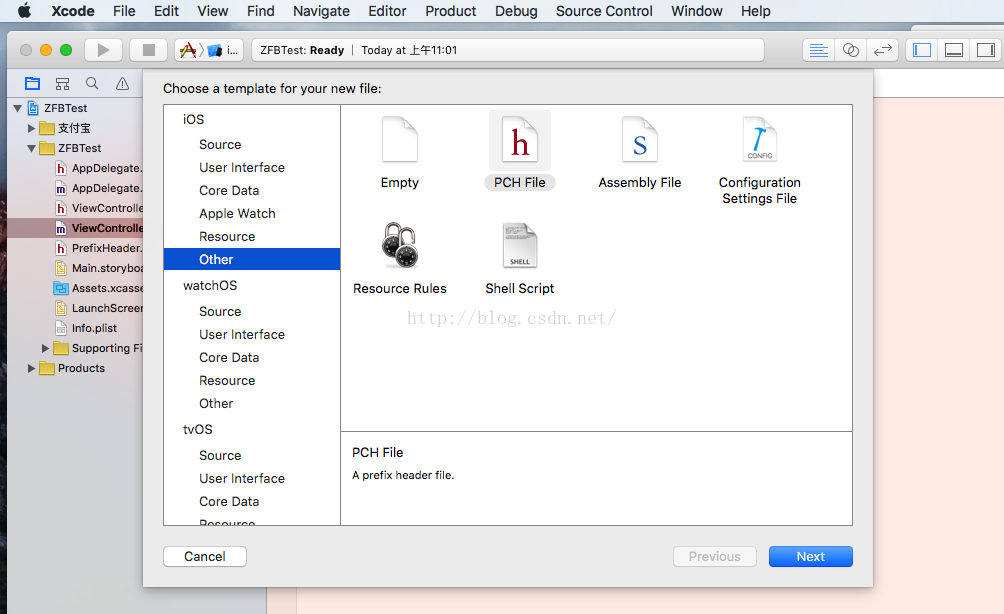
Task: Open Assets.xcassets catalog
Action: click(x=99, y=288)
